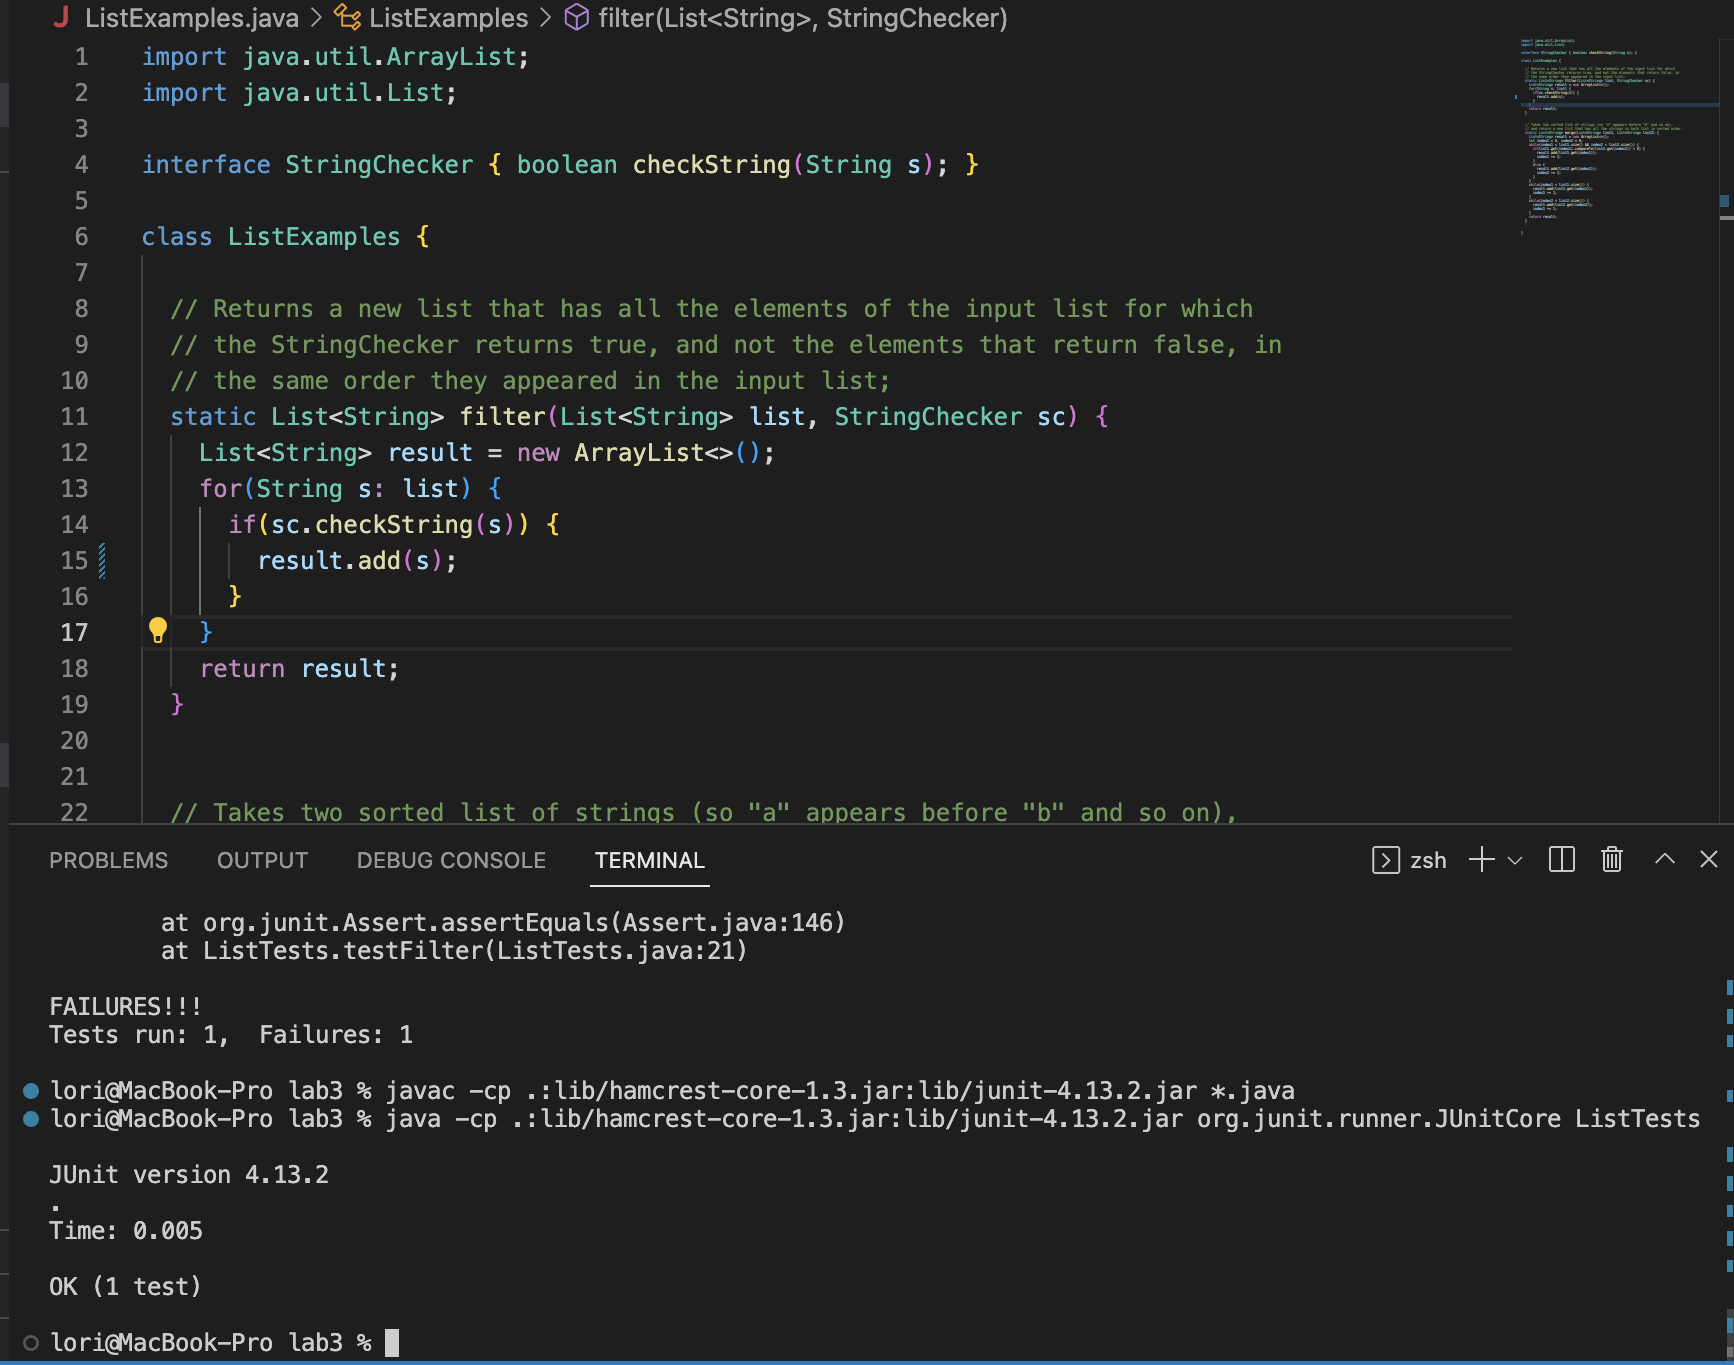Click ListTests.java:21 link in terminal stack trace
The image size is (1734, 1365).
point(616,950)
